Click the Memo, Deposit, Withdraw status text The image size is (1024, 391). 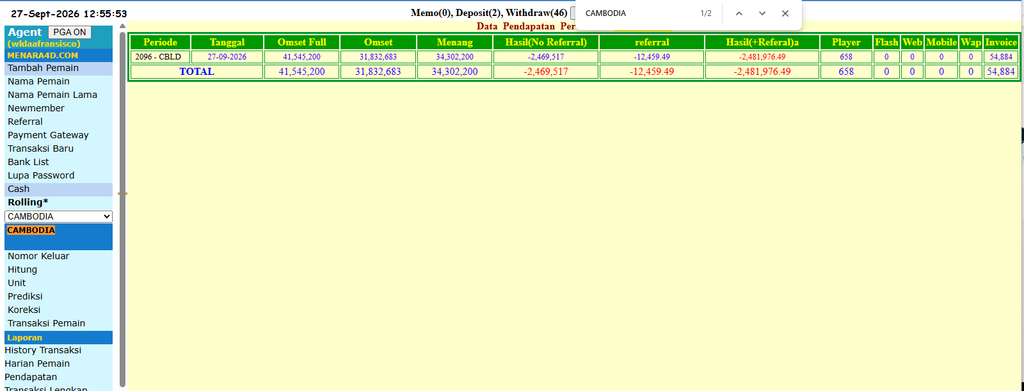(x=489, y=13)
